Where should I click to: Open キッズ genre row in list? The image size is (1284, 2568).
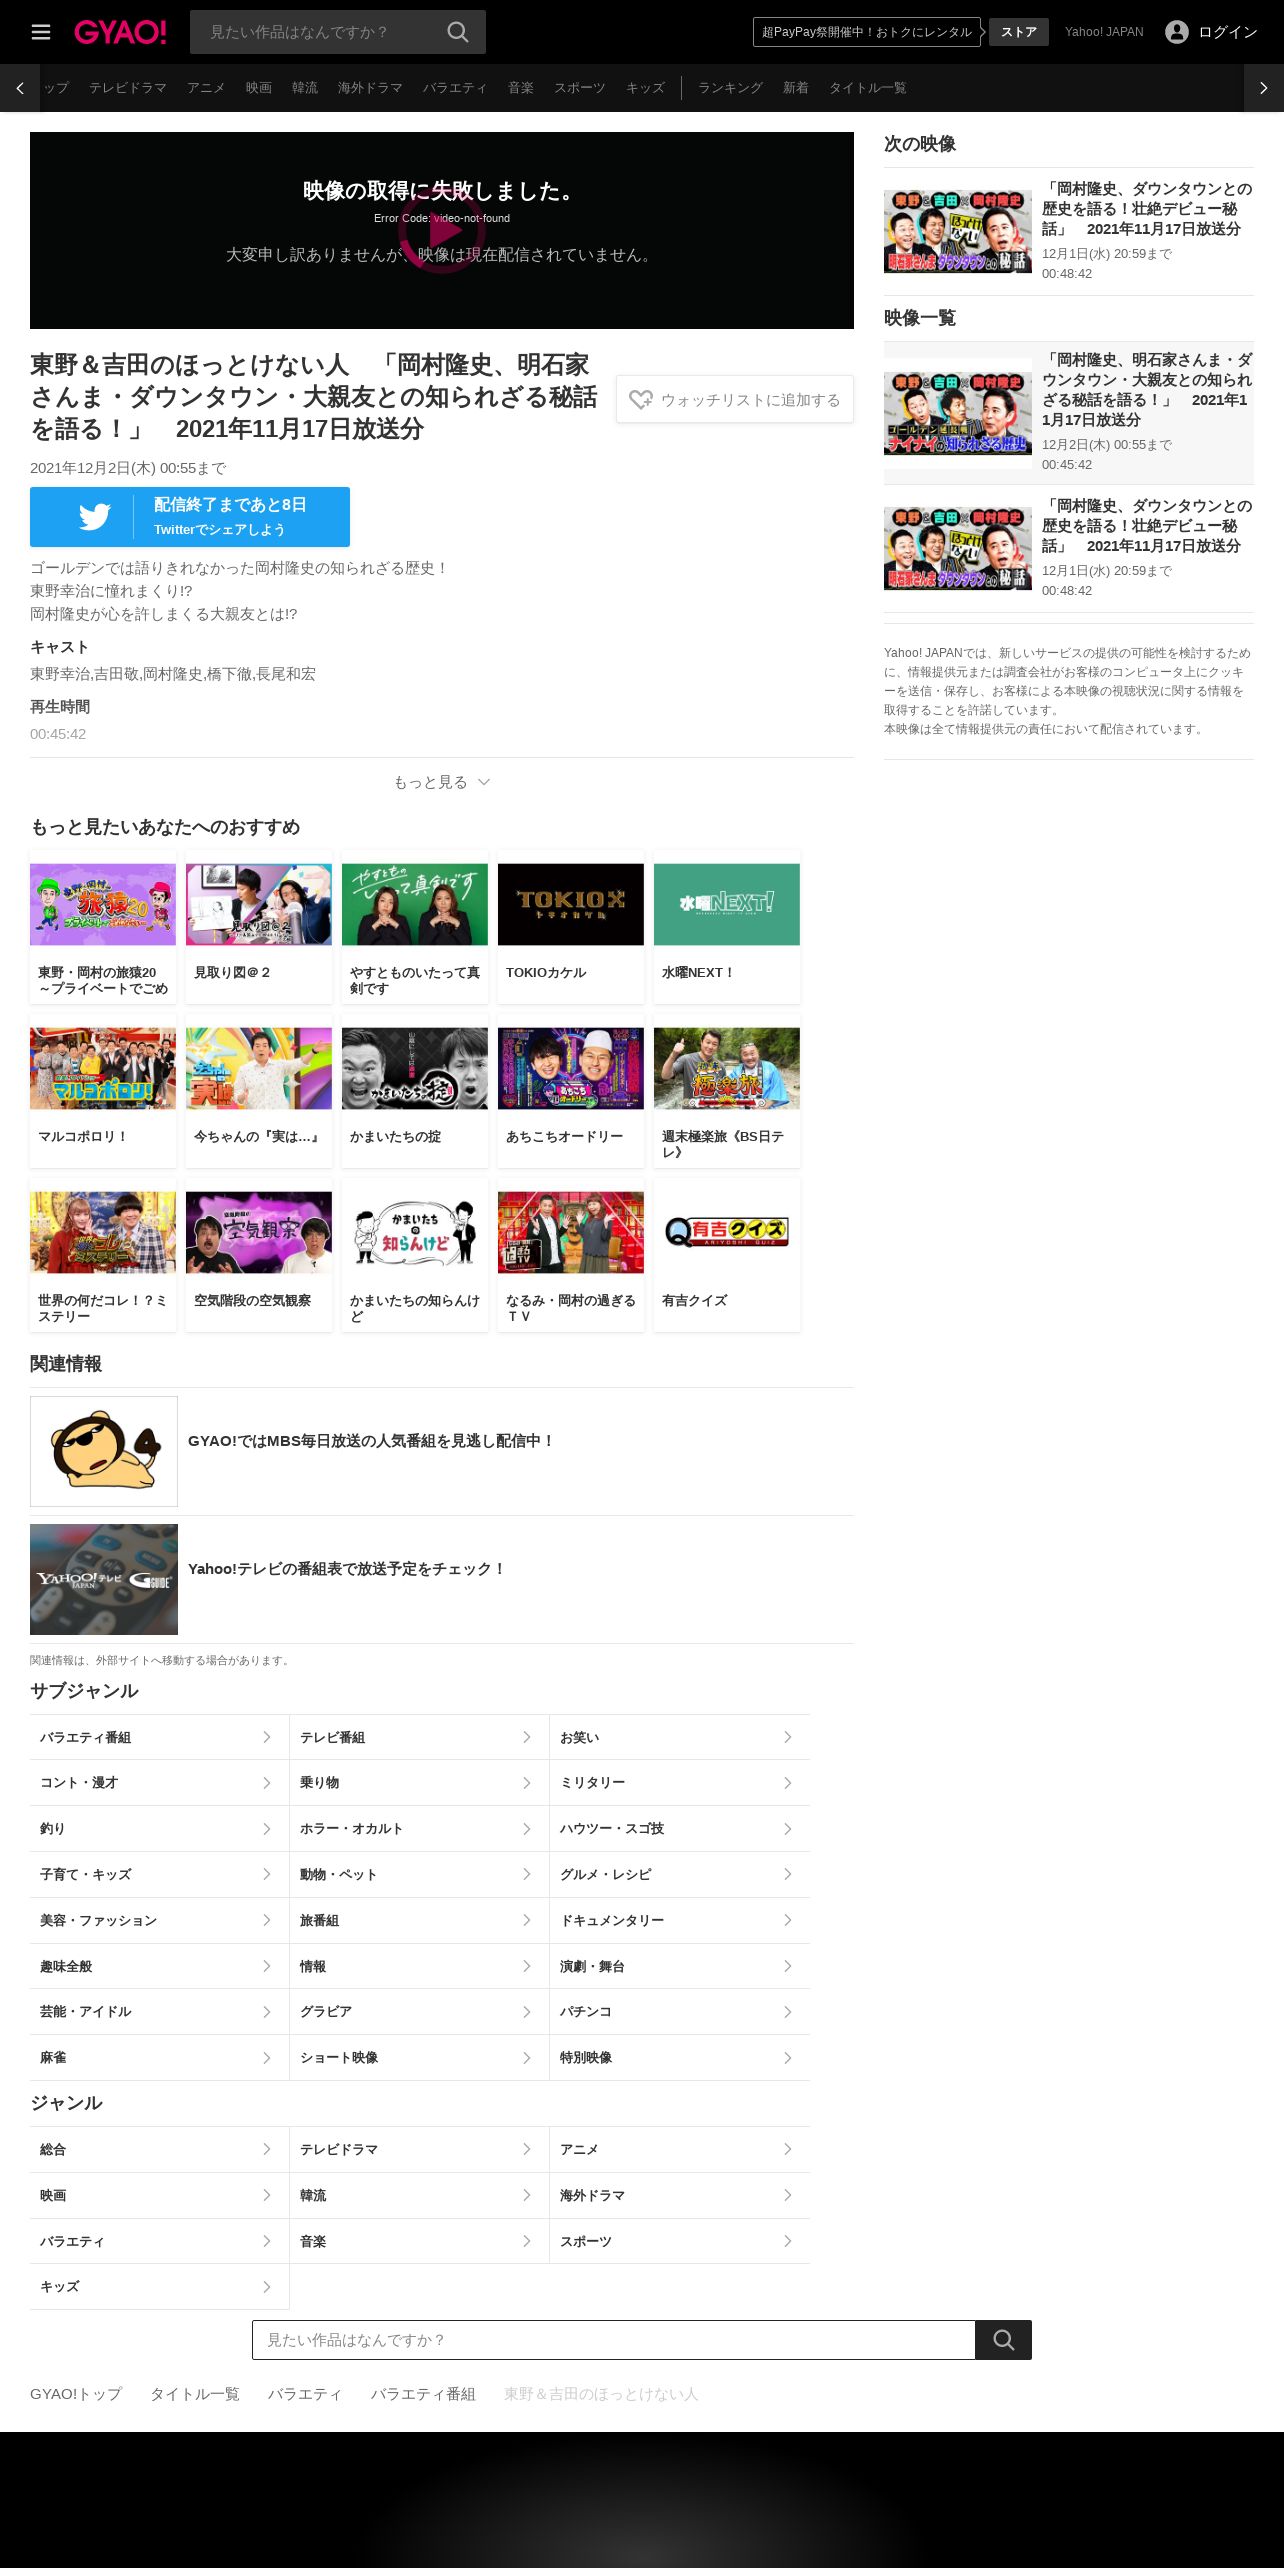159,2286
